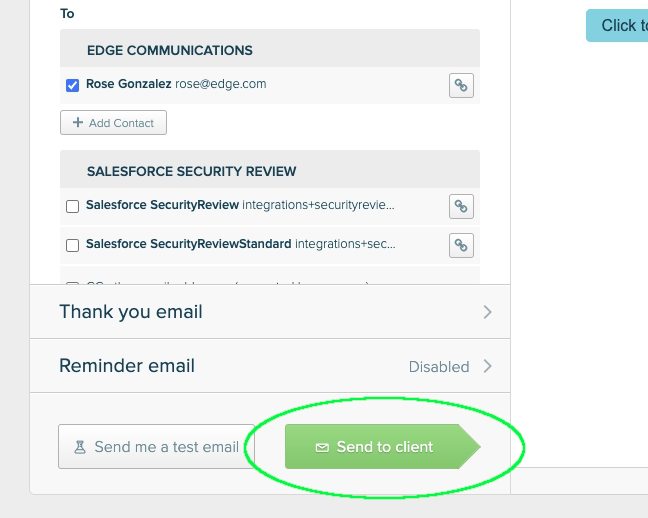Click the envelope icon on Send to client
The image size is (648, 518).
pos(322,447)
